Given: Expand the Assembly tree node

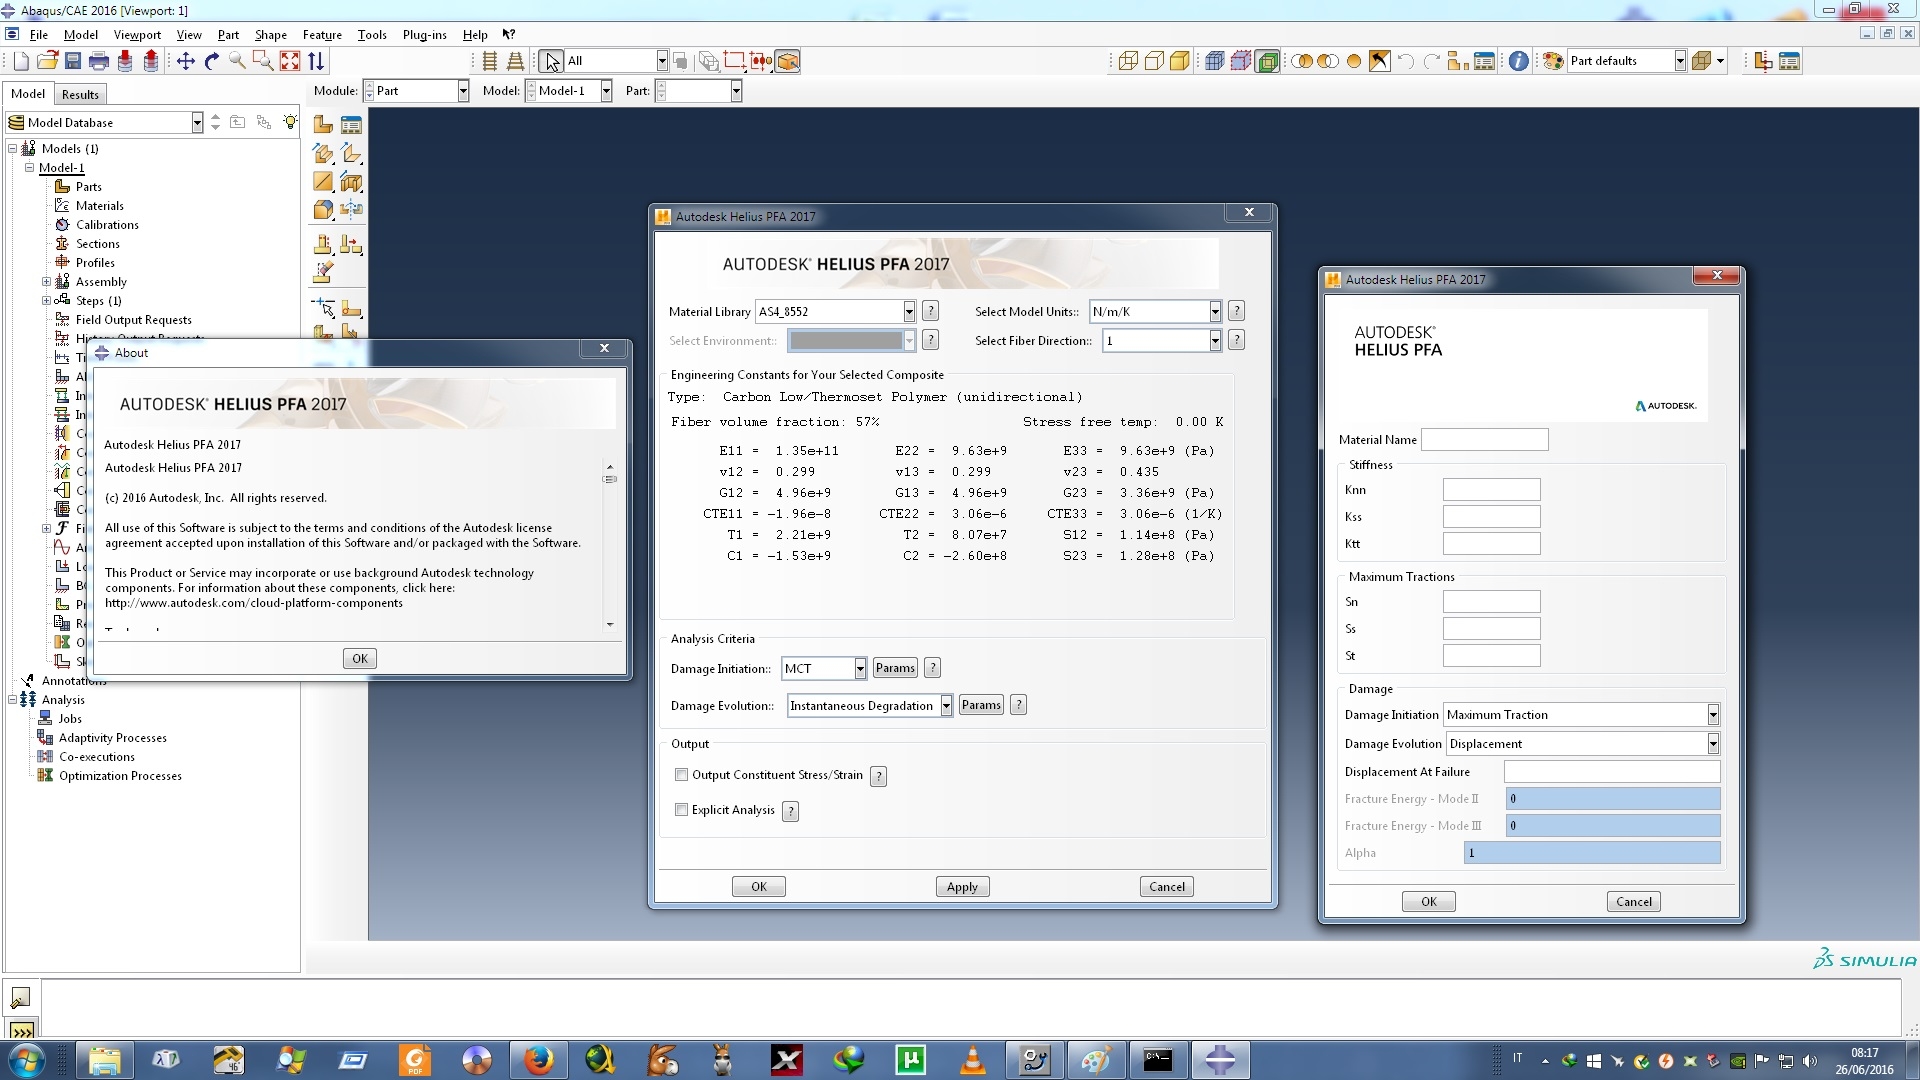Looking at the screenshot, I should point(46,282).
